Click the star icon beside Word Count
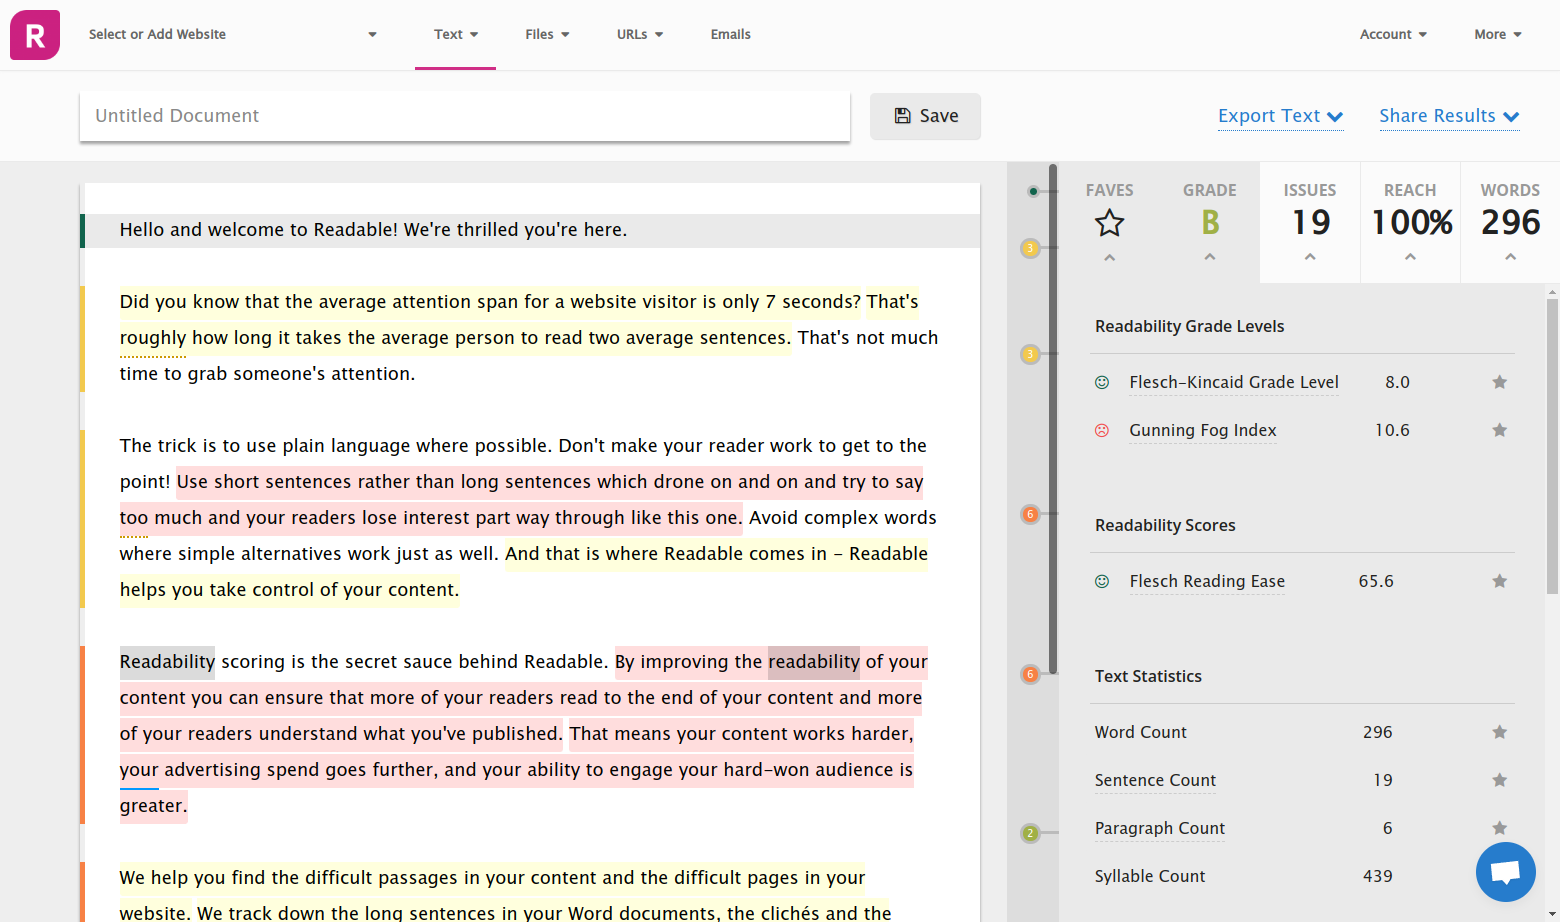The image size is (1560, 922). (x=1499, y=731)
